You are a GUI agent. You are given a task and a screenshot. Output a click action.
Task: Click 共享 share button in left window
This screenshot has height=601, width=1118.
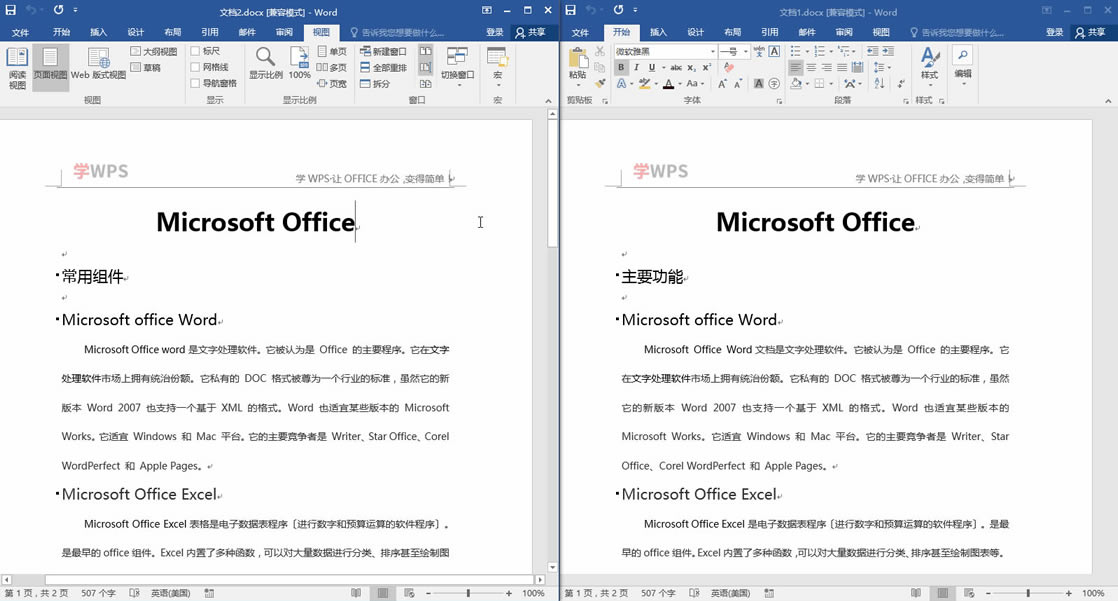(x=530, y=32)
